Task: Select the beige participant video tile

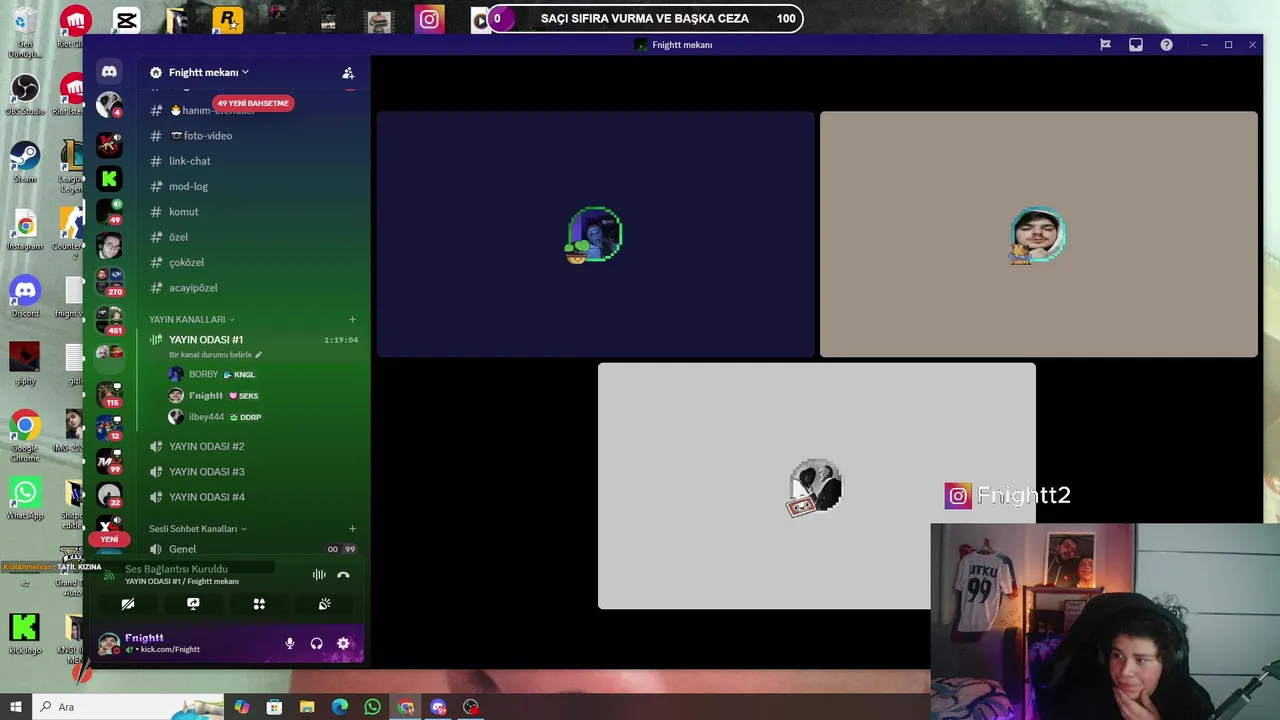Action: 1038,234
